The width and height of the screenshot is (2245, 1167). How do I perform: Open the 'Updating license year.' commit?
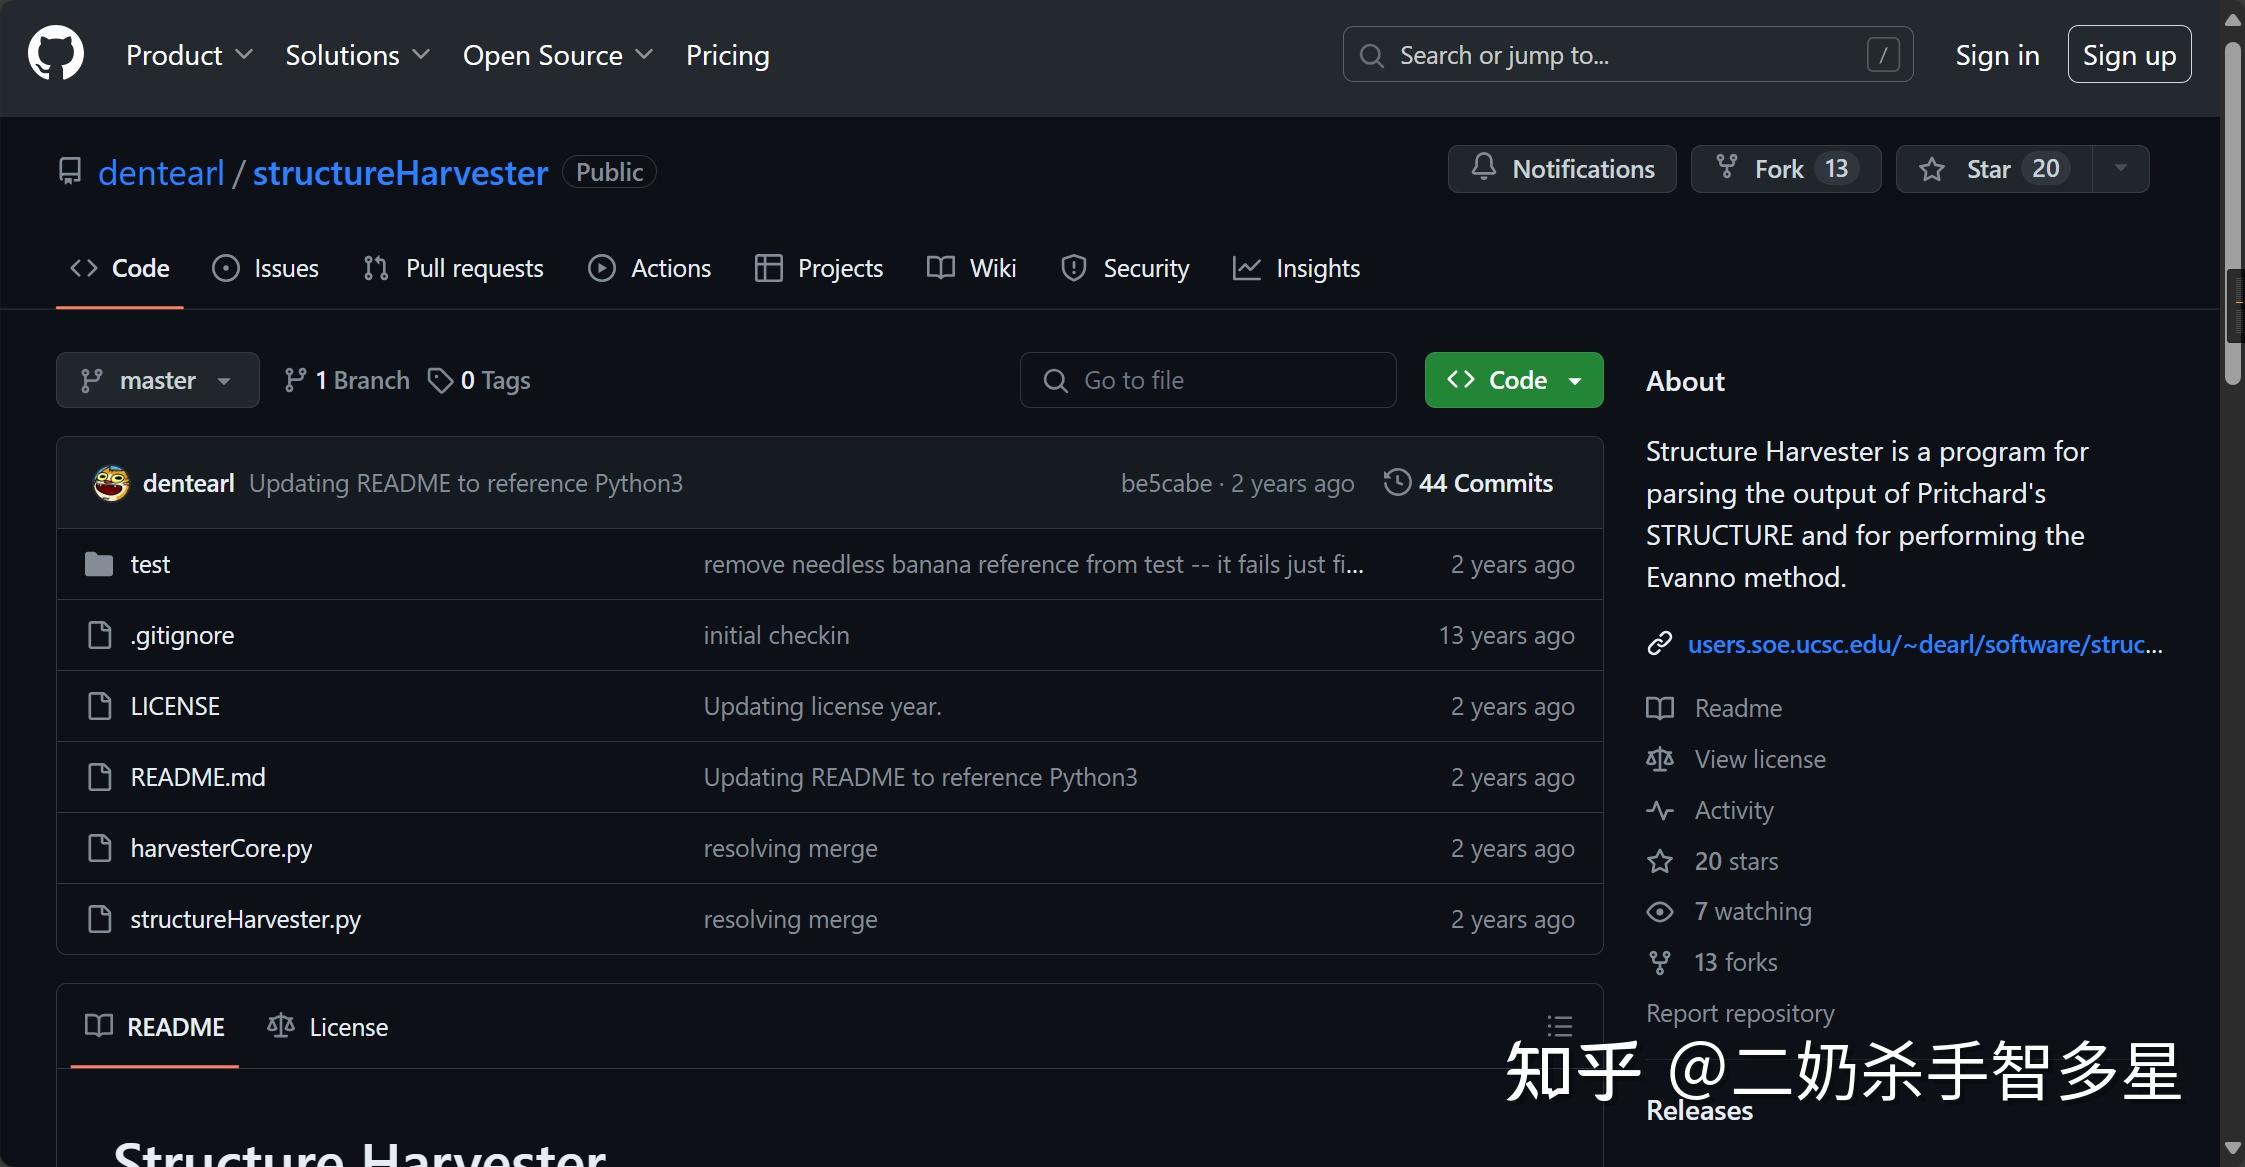coord(822,706)
